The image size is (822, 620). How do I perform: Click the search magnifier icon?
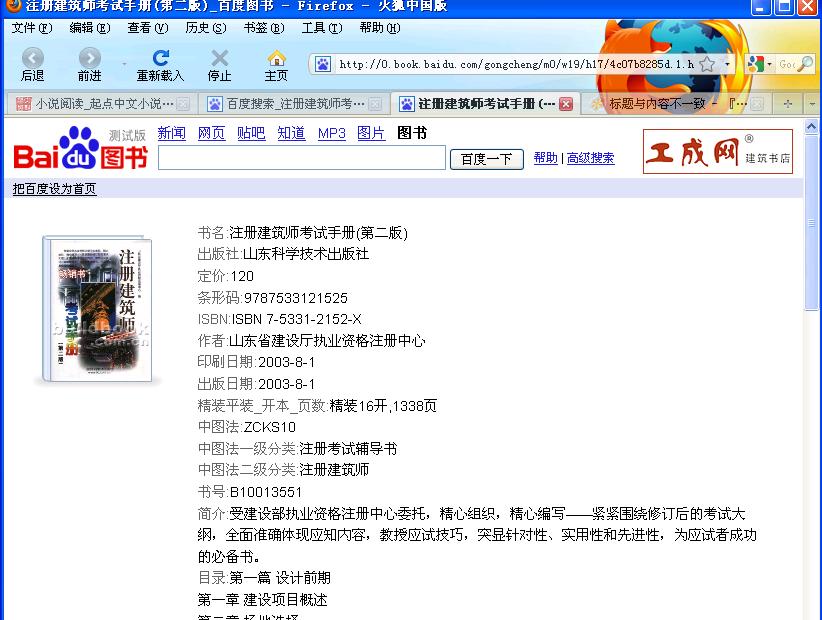click(x=806, y=64)
